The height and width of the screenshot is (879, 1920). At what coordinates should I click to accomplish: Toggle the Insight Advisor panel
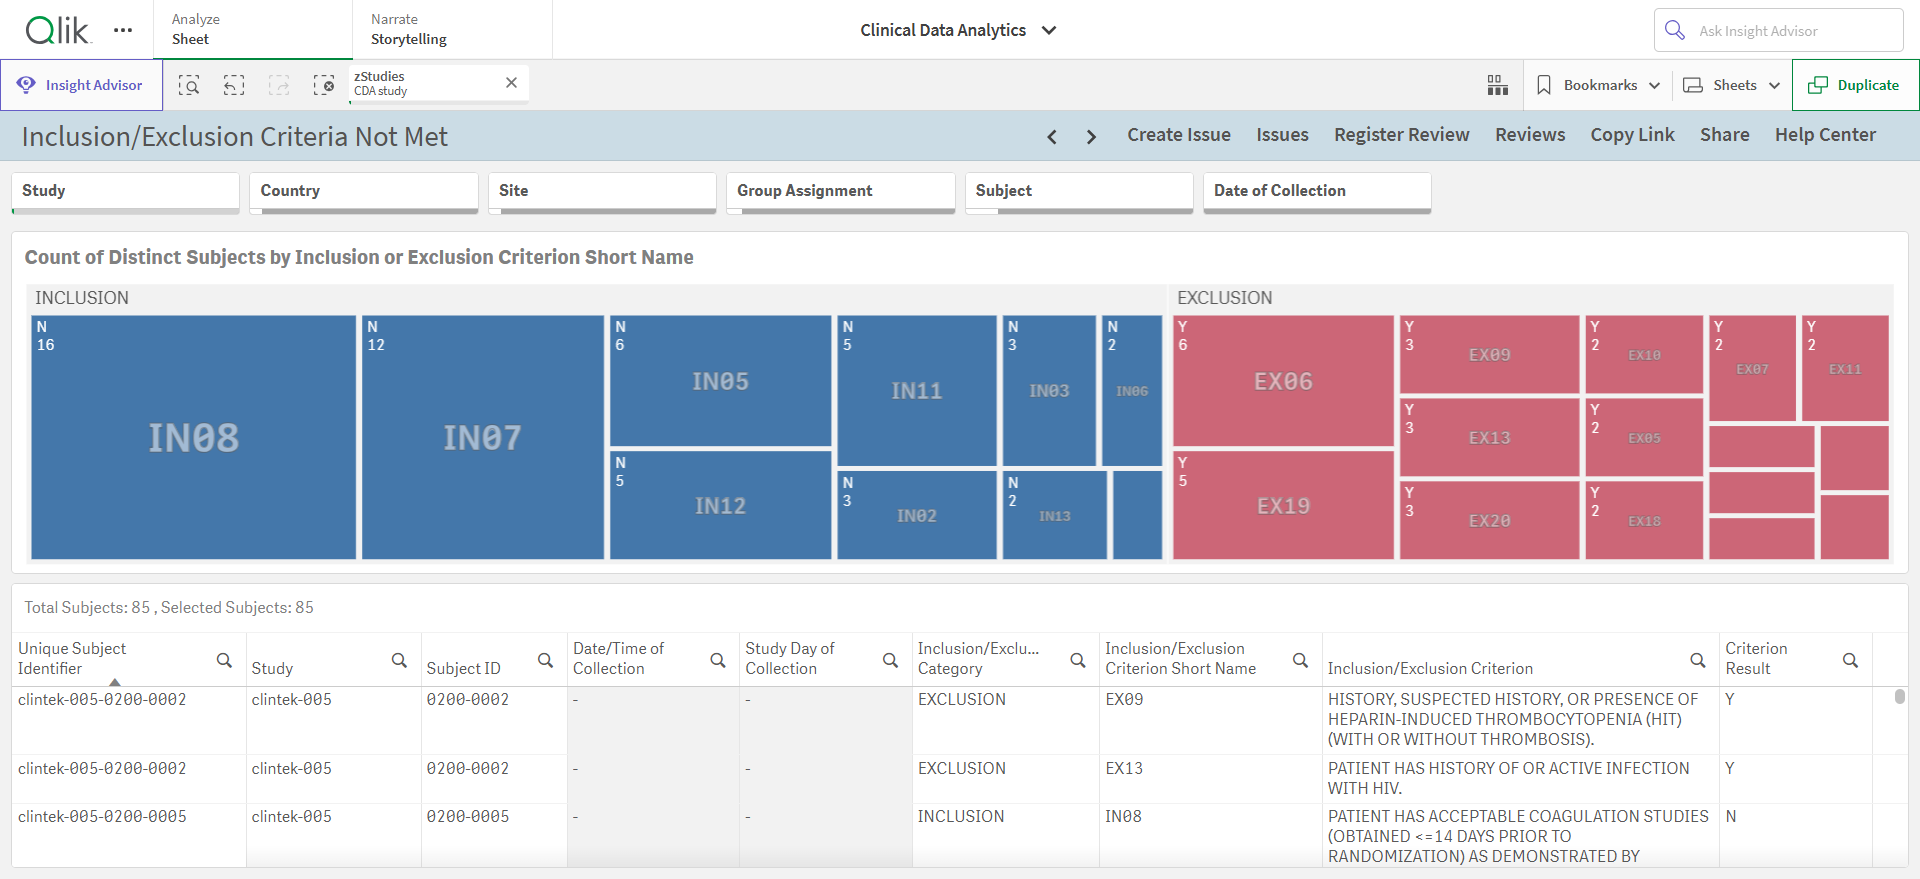81,85
